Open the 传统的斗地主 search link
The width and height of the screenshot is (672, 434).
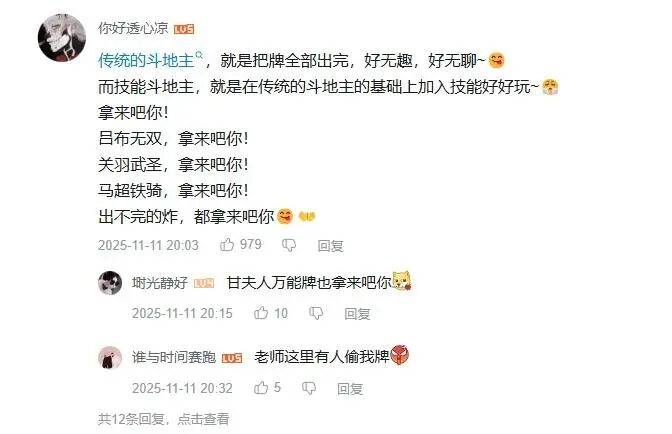click(146, 61)
